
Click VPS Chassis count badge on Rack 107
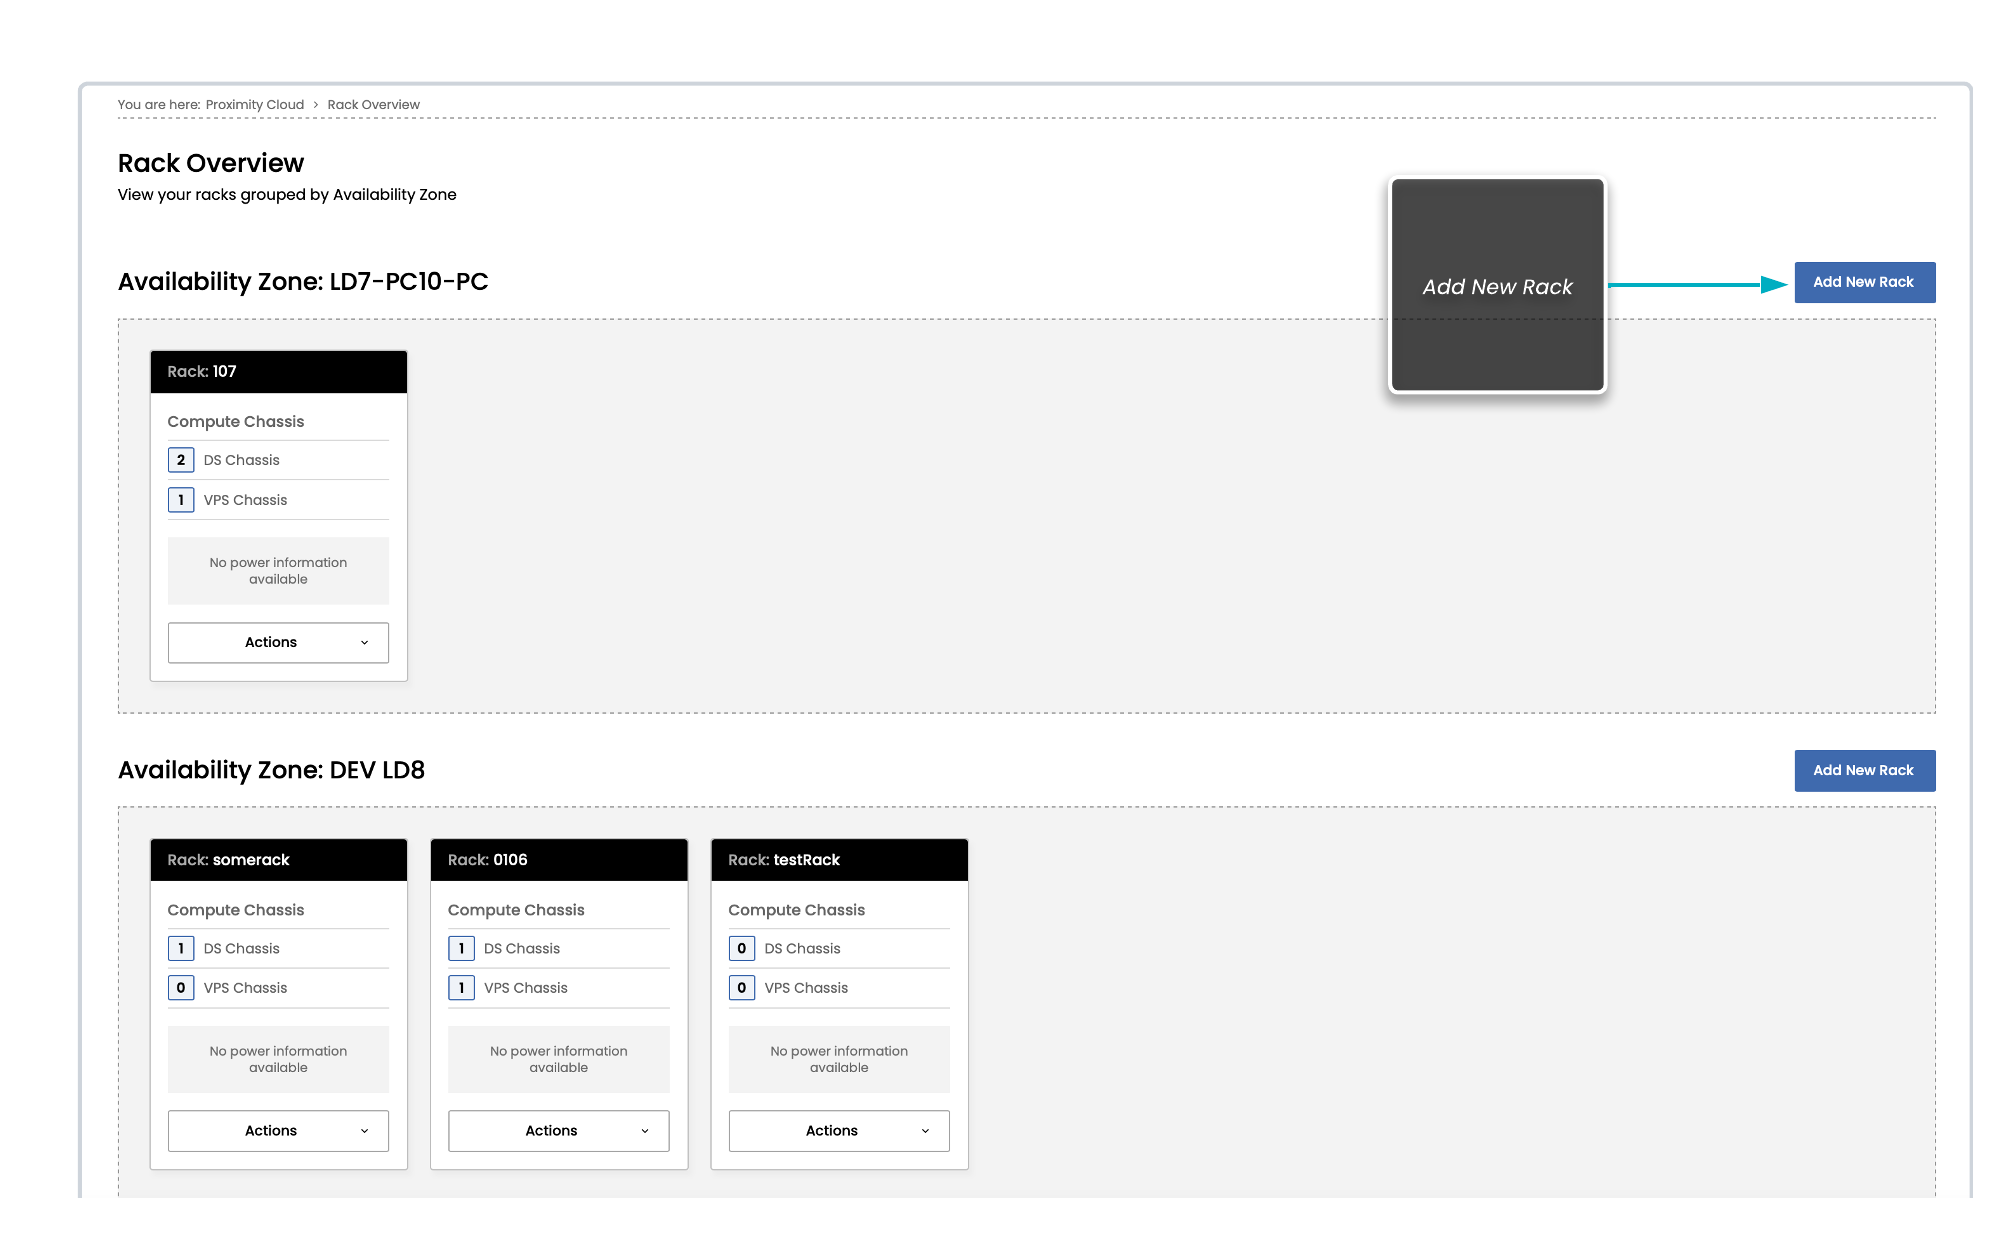181,500
